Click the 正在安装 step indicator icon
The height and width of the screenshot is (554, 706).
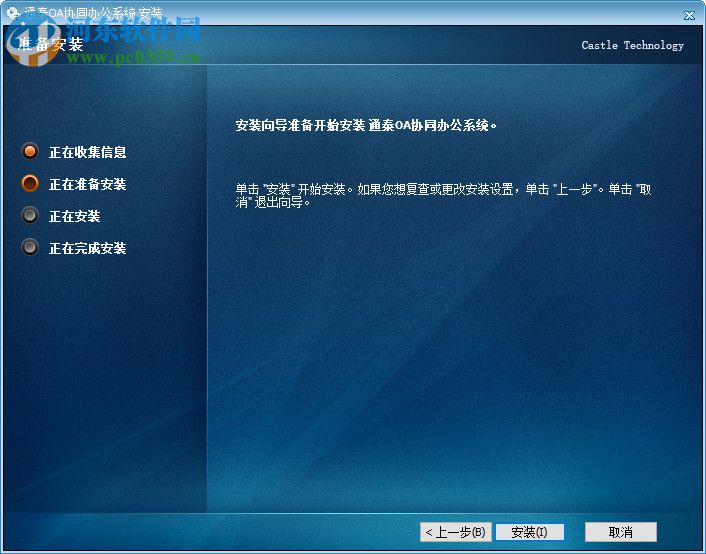30,215
